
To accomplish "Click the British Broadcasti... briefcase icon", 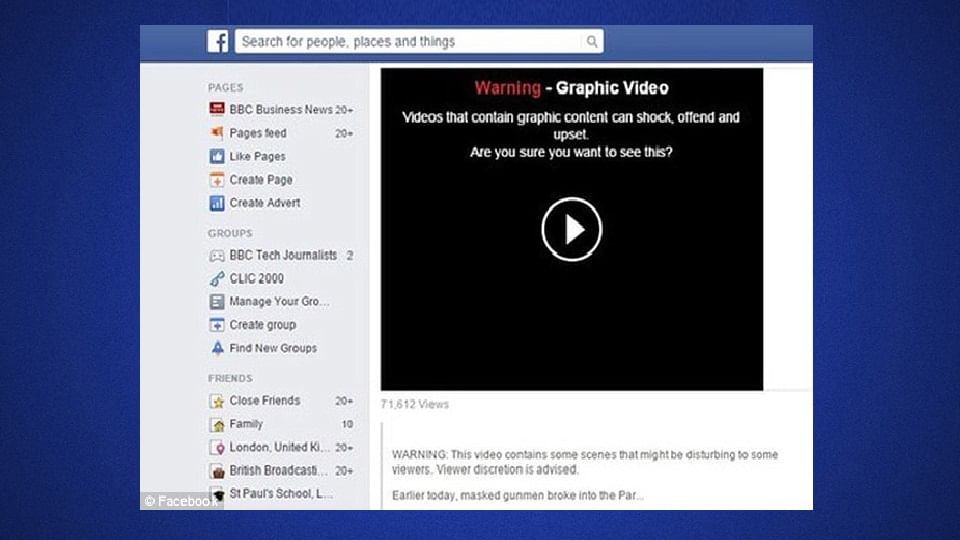I will click(217, 471).
